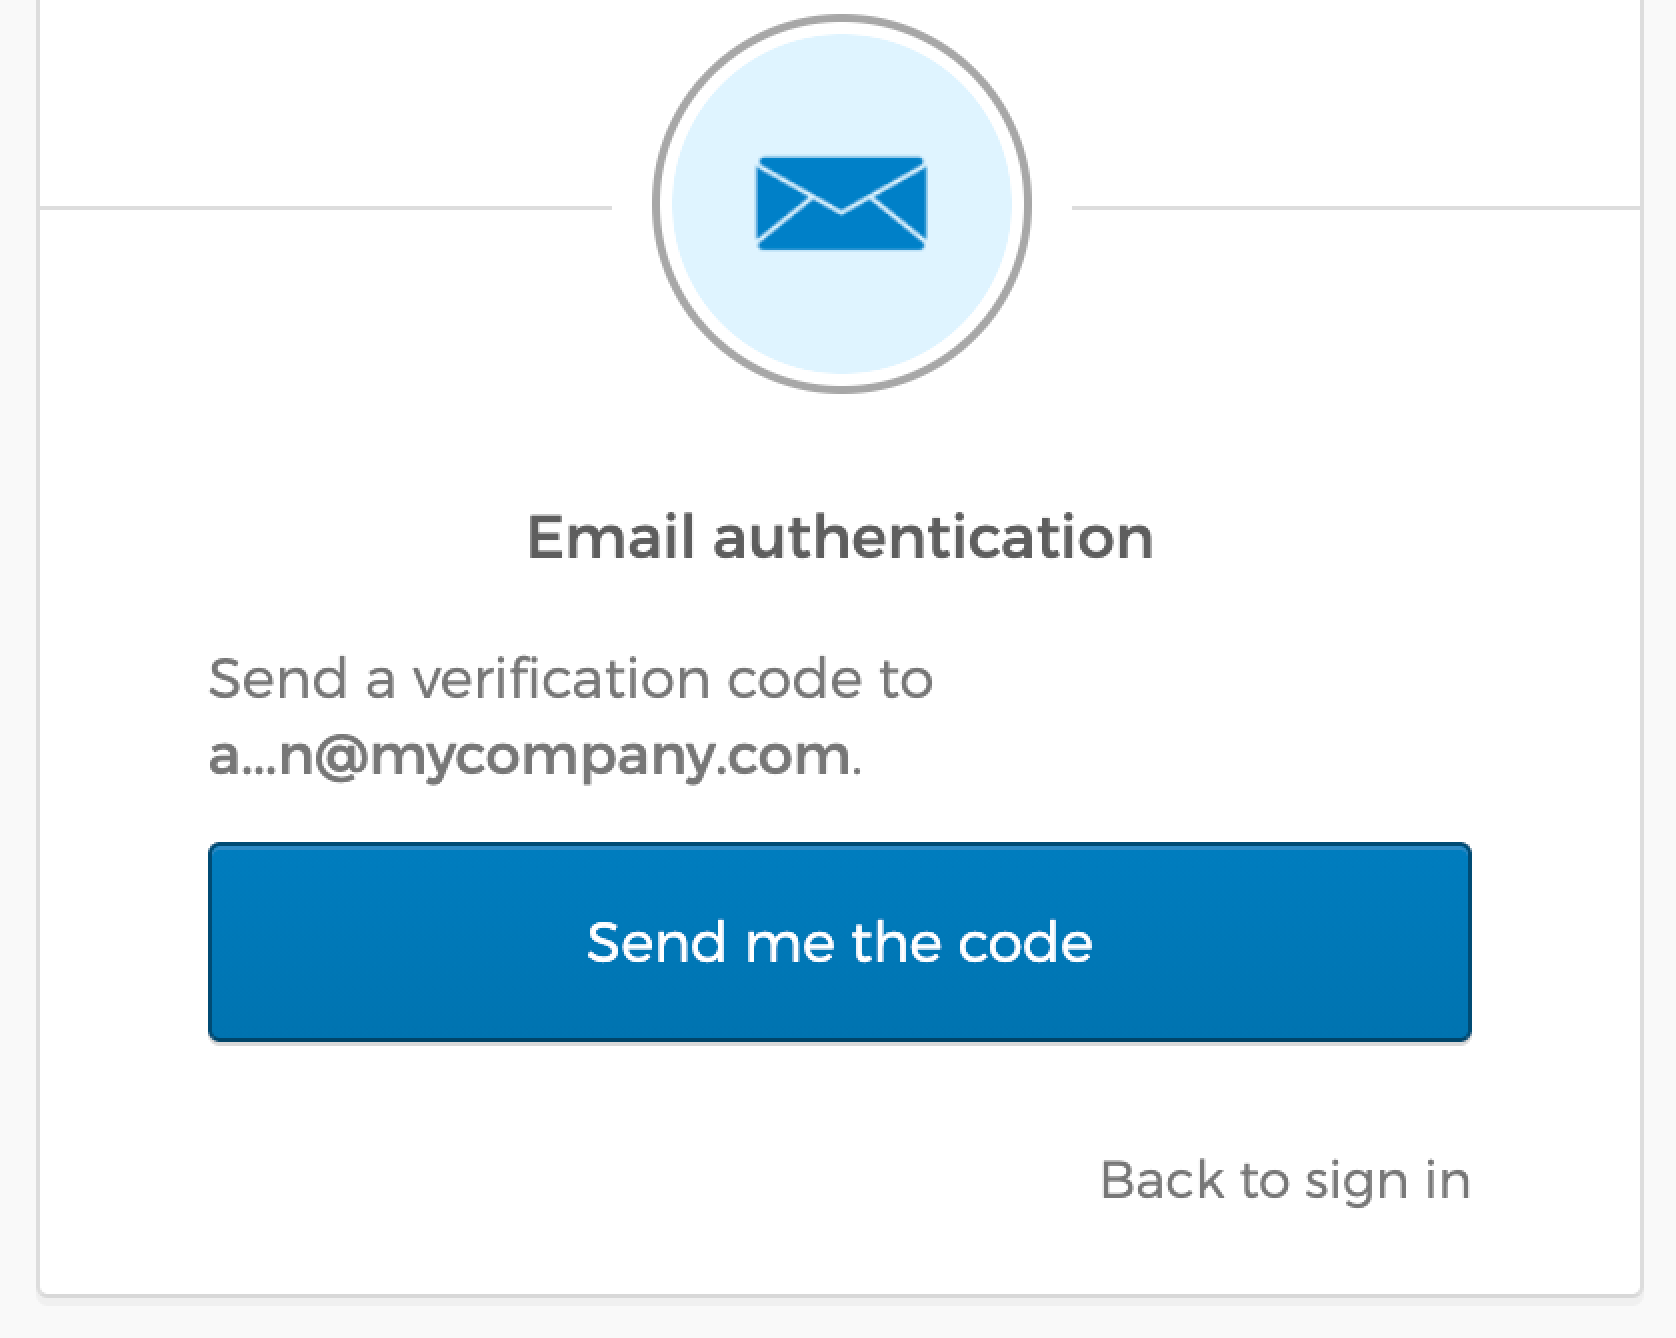Click the blue envelope icon
The height and width of the screenshot is (1338, 1676).
click(841, 203)
